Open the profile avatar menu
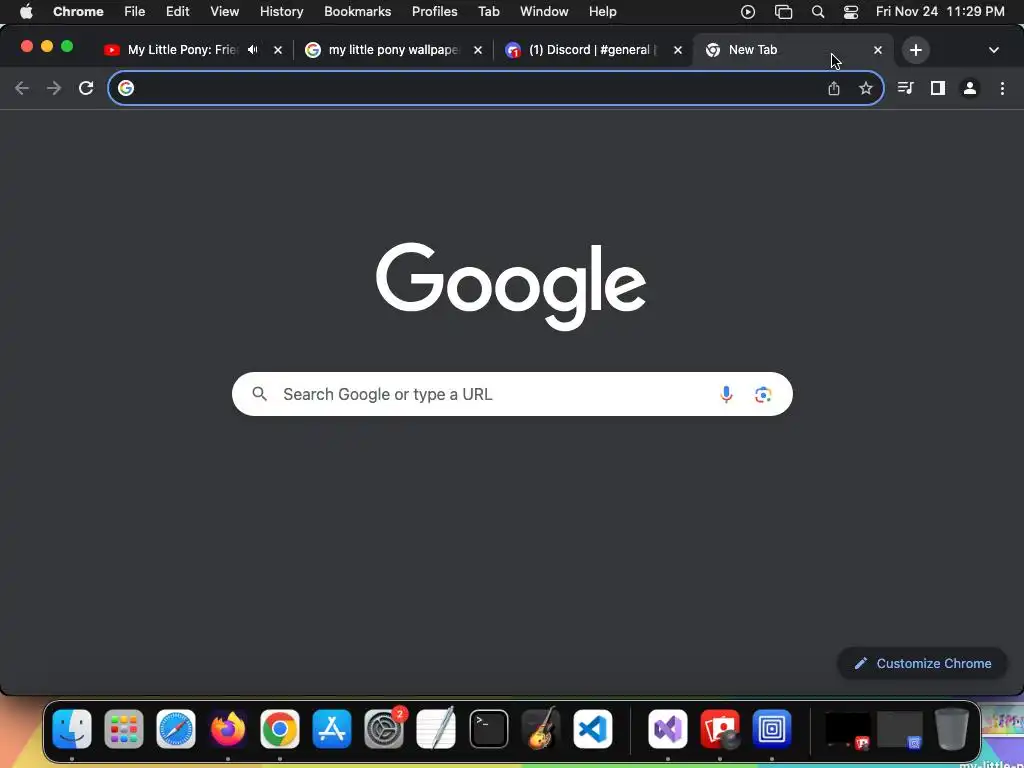Image resolution: width=1024 pixels, height=768 pixels. (x=970, y=88)
